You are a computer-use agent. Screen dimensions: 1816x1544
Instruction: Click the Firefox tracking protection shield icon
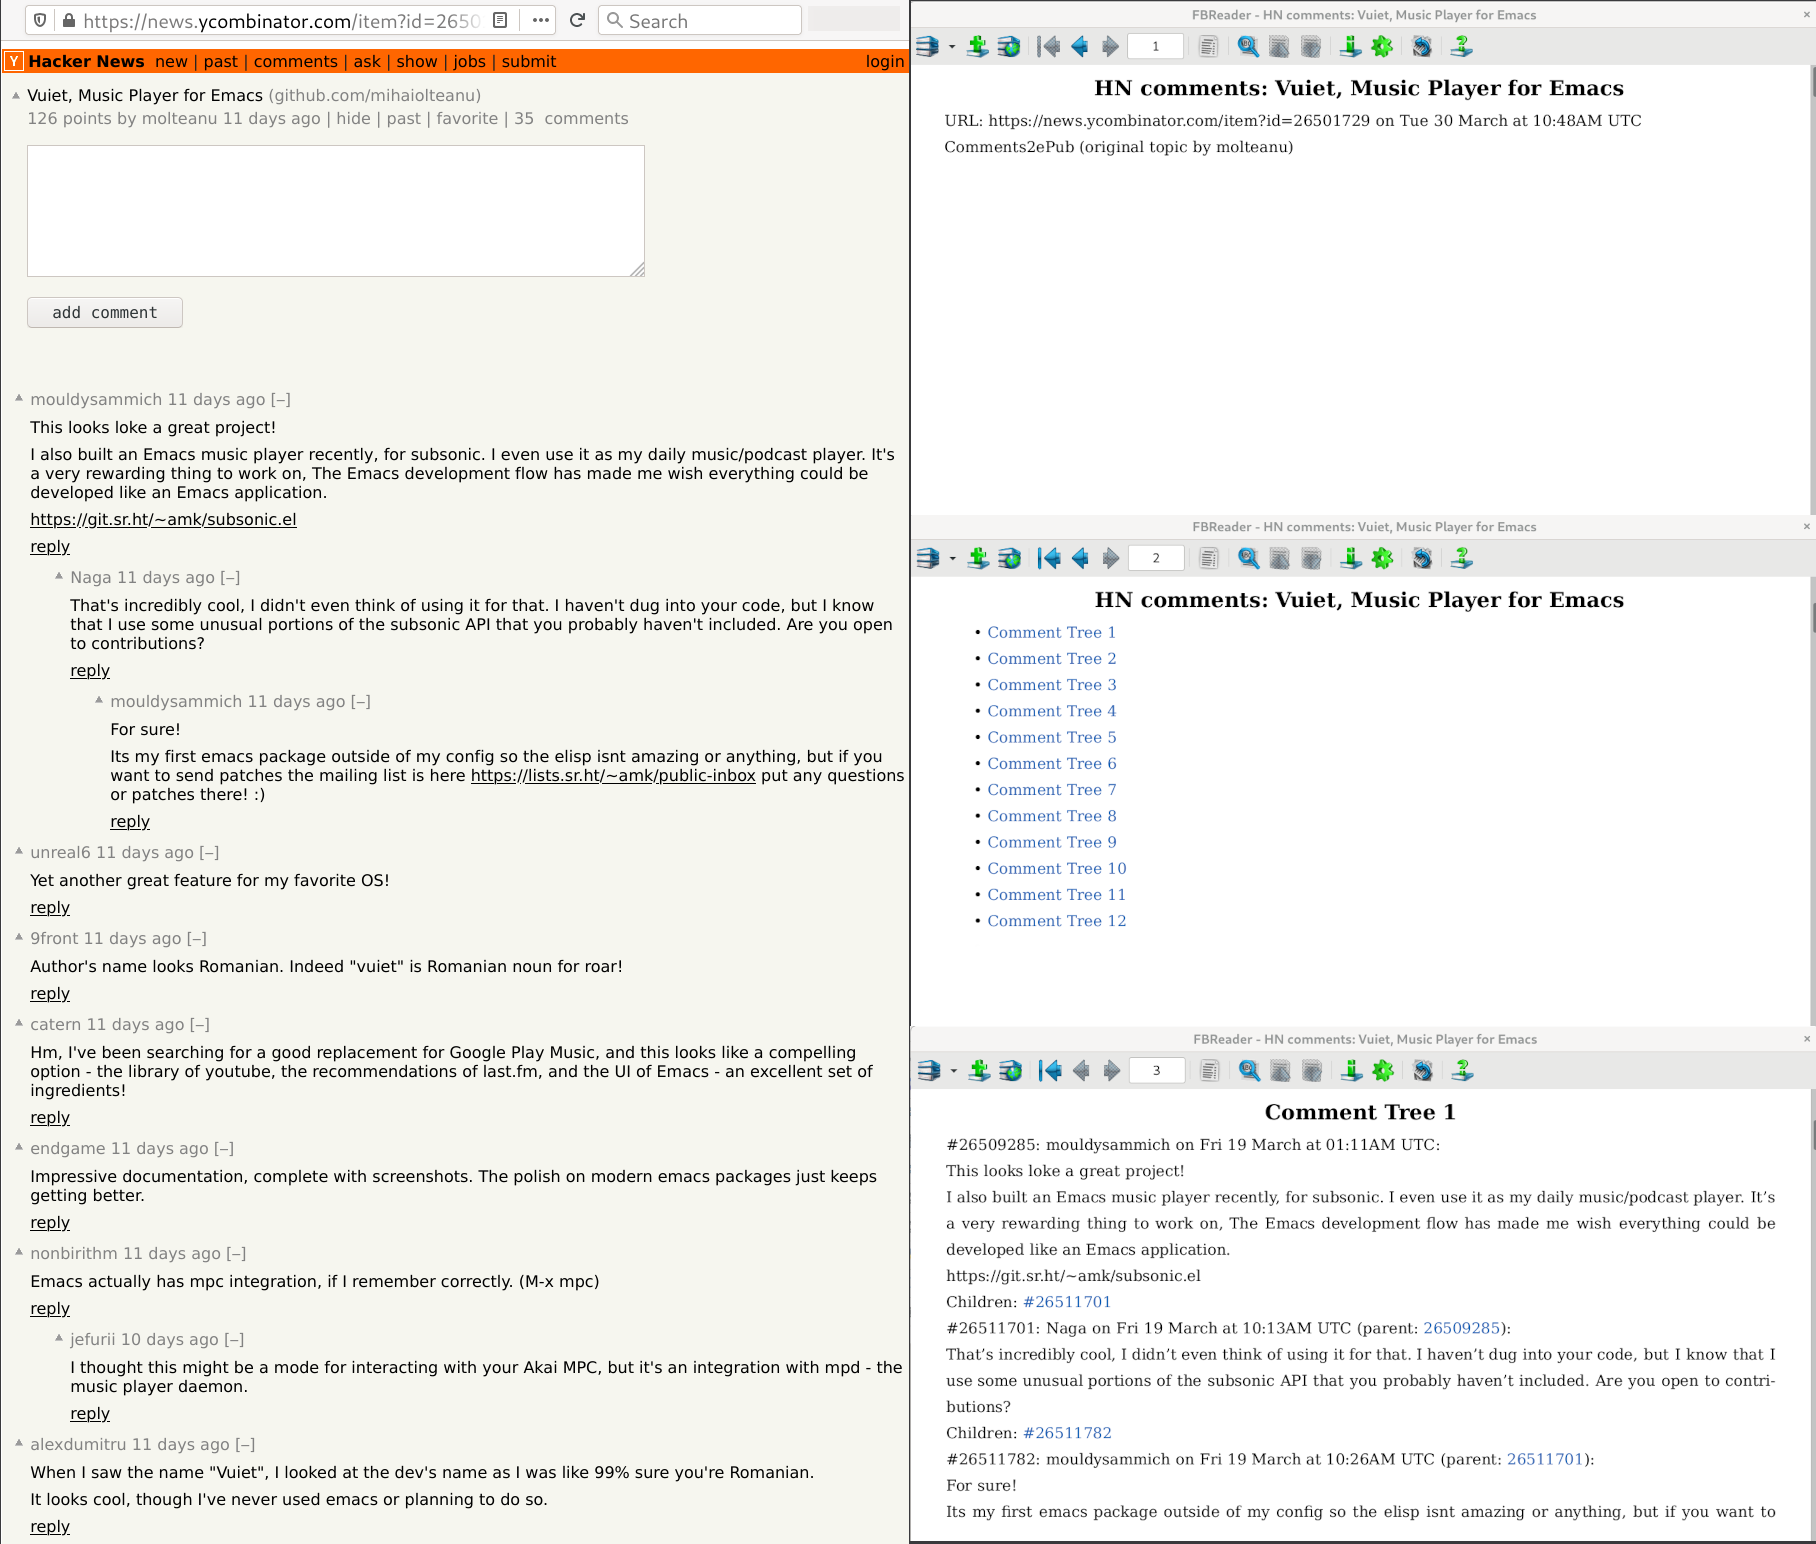pyautogui.click(x=40, y=20)
